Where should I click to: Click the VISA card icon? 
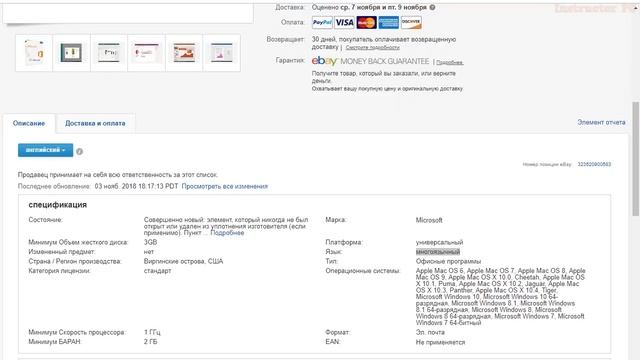tap(344, 22)
